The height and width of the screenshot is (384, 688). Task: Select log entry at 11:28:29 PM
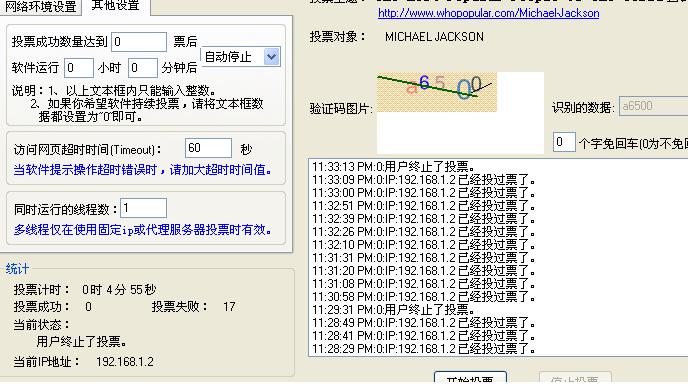coord(424,349)
